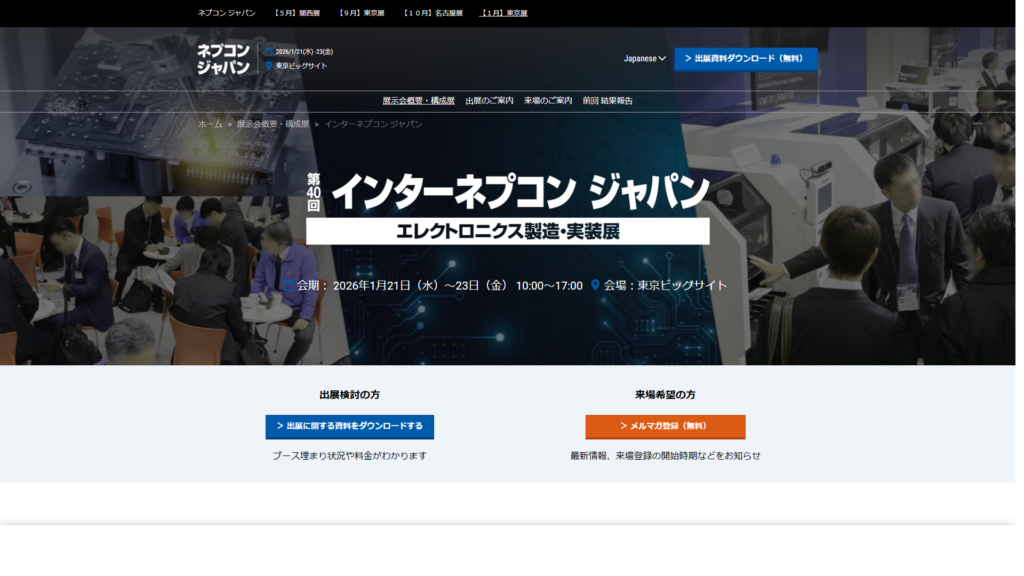Click the インターネプコン ジャパン main title
The width and height of the screenshot is (1024, 576).
coord(520,191)
